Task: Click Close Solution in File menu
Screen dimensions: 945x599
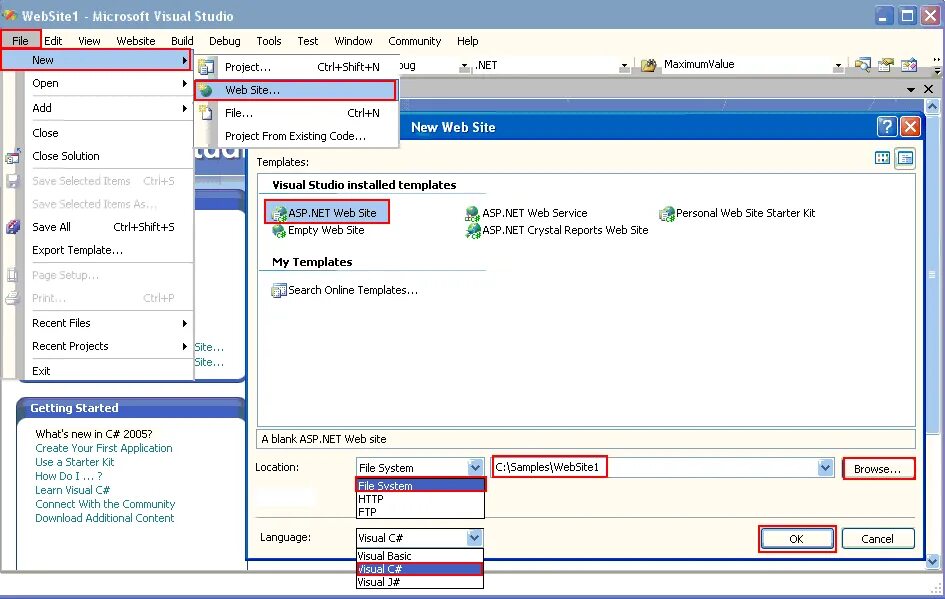Action: [96, 156]
